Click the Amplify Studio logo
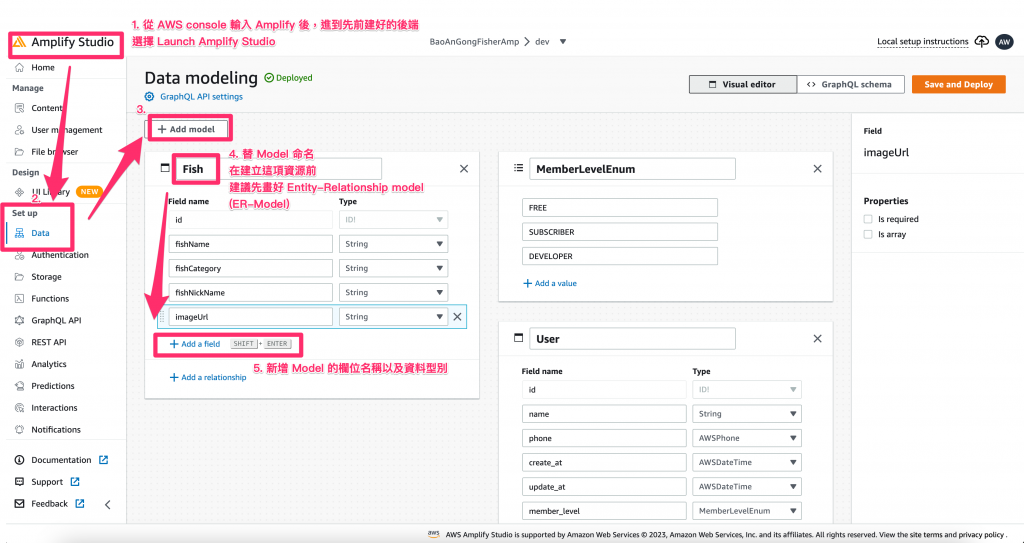Screen dimensions: 1024x543 pos(20,42)
